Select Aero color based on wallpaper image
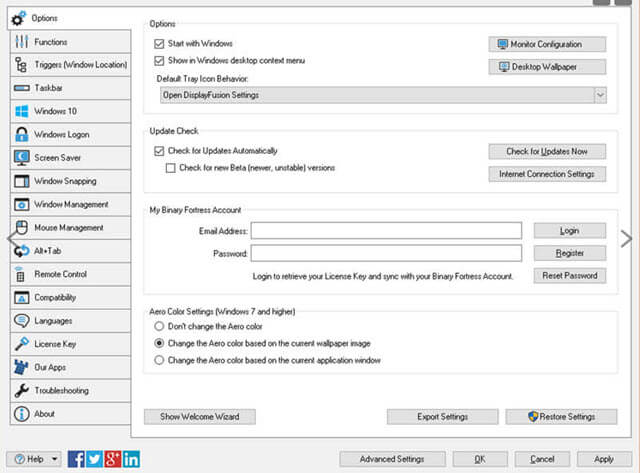 [x=159, y=343]
